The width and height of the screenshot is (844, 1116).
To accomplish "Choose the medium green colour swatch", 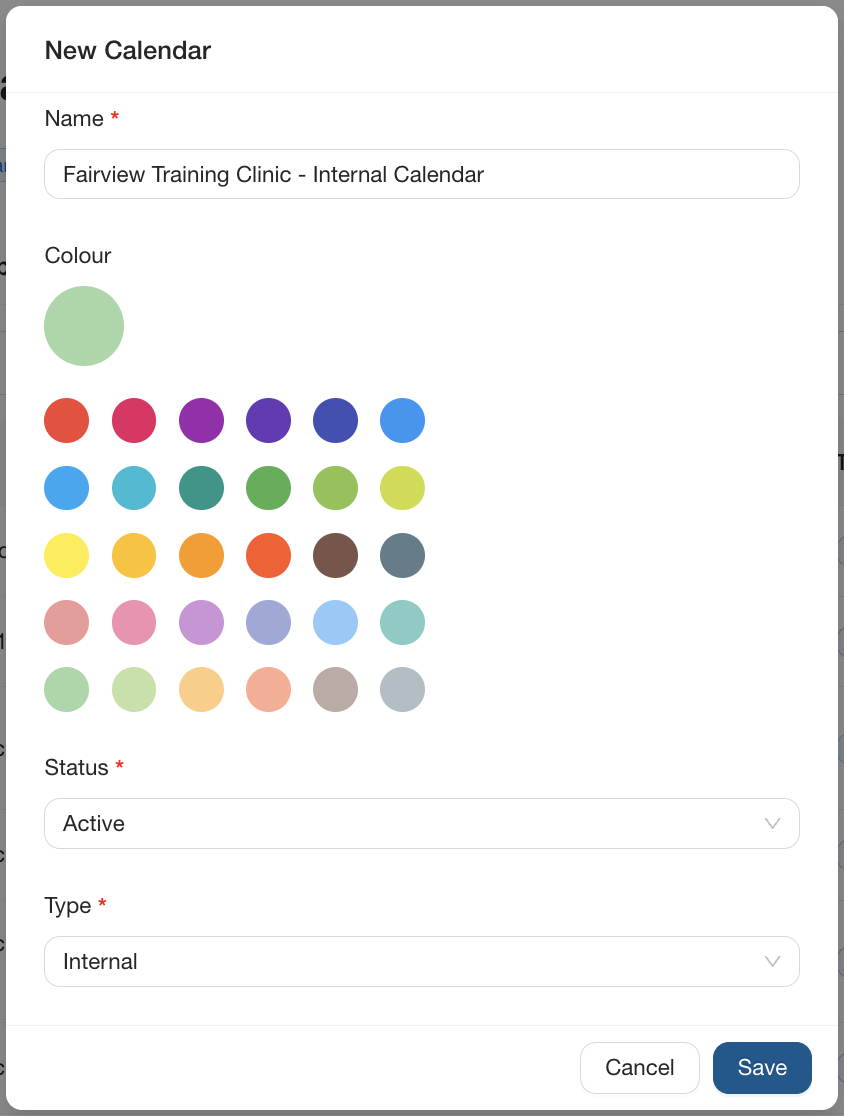I will tap(268, 488).
